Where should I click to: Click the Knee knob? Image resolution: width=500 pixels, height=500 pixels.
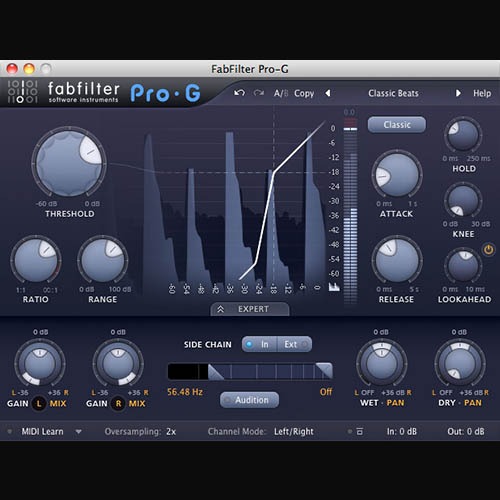[463, 201]
